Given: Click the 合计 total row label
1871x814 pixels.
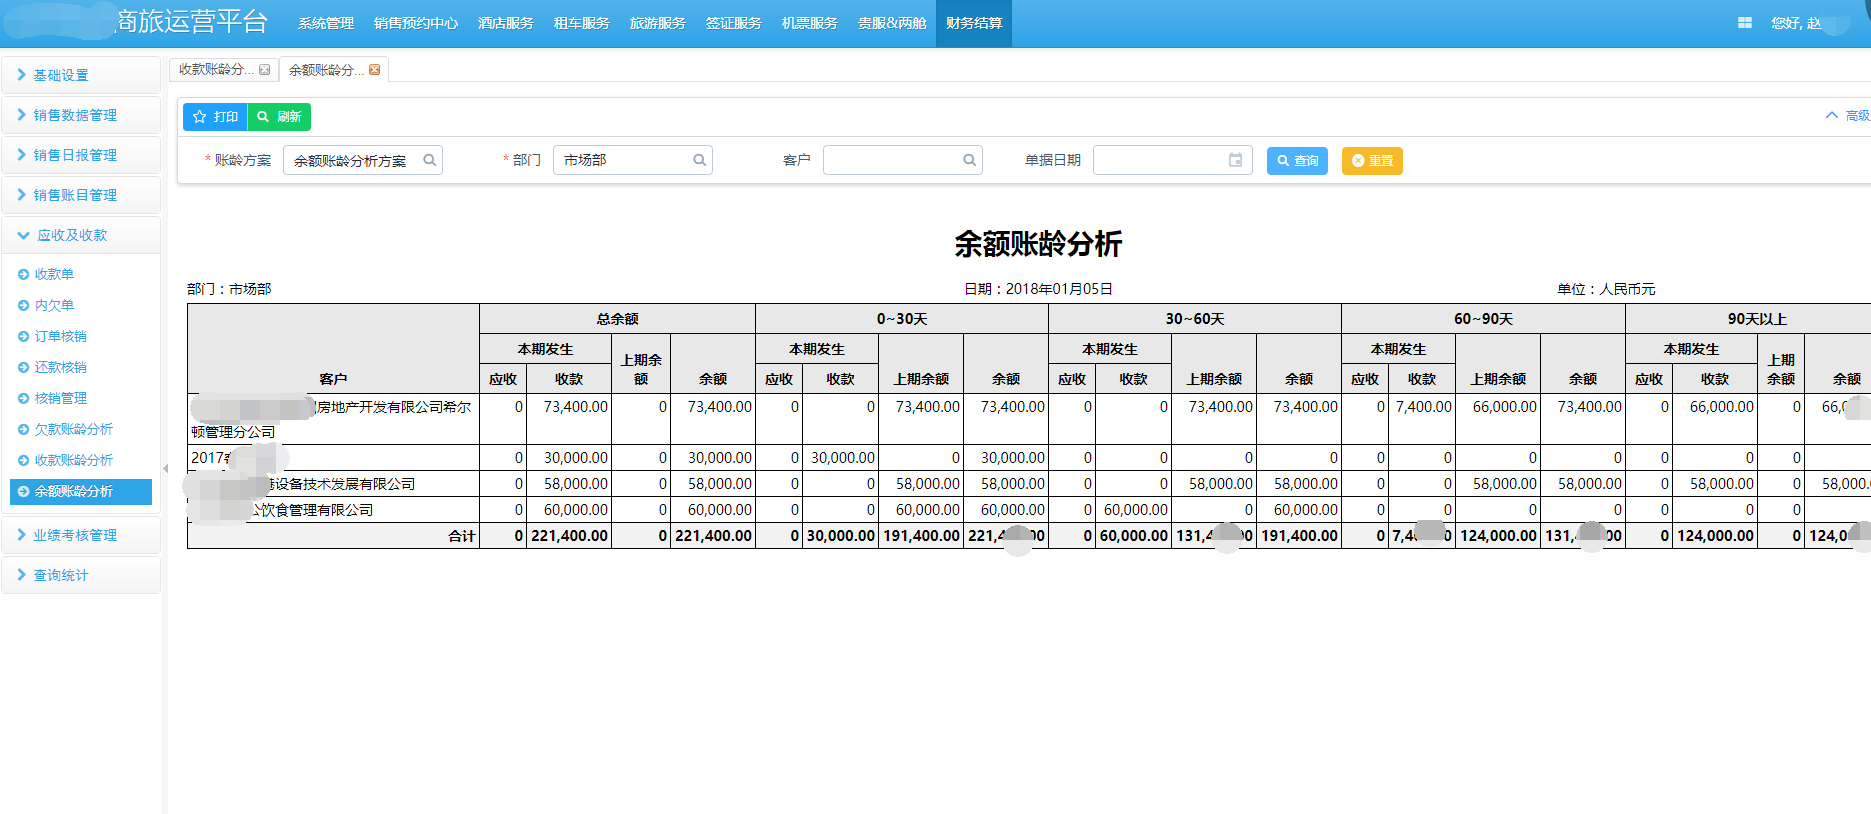Looking at the screenshot, I should (x=462, y=536).
